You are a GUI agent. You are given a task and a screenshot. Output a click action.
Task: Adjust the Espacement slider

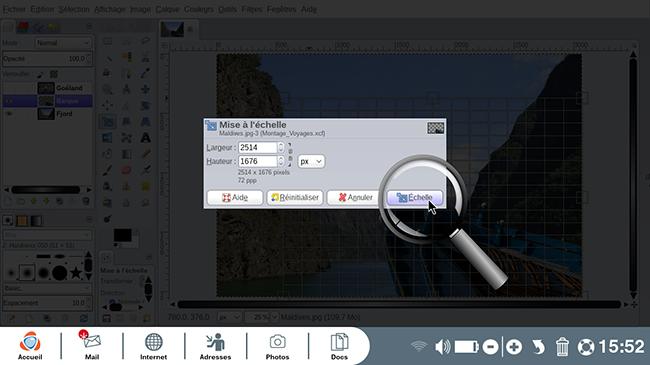(47, 303)
